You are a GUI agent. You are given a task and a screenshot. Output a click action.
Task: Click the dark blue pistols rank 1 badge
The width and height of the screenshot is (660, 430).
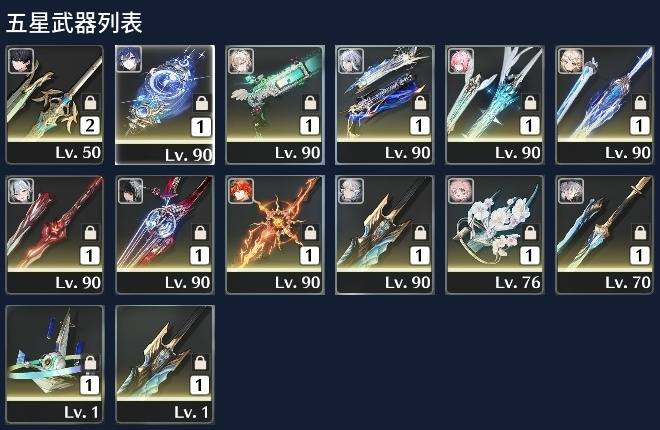419,125
